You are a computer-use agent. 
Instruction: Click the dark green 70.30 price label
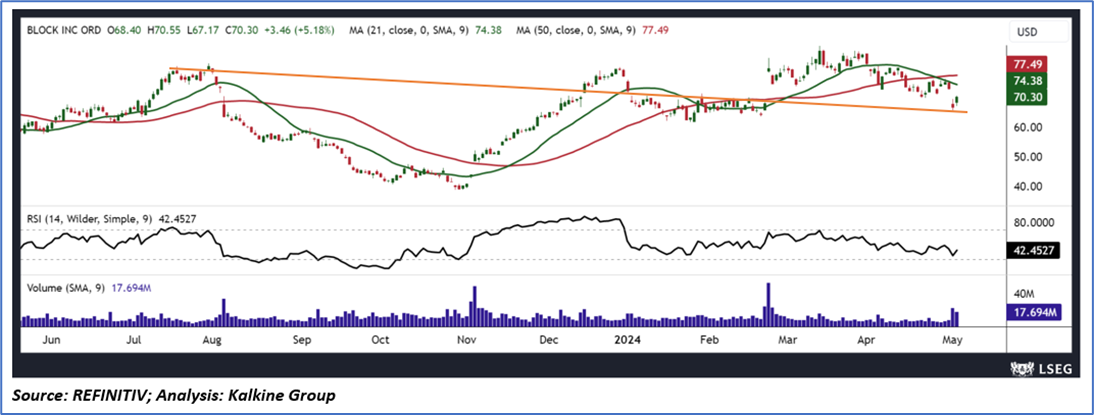click(x=1026, y=98)
